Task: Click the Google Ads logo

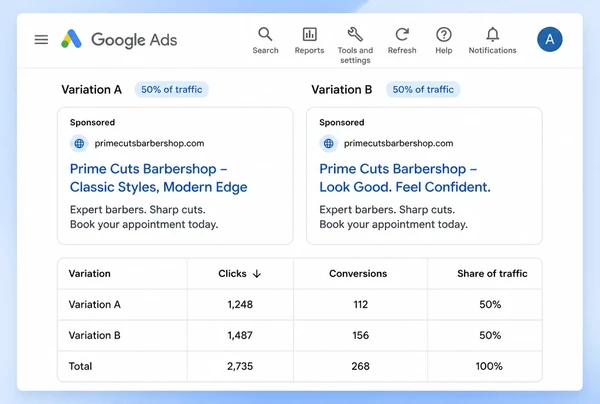Action: click(x=72, y=39)
